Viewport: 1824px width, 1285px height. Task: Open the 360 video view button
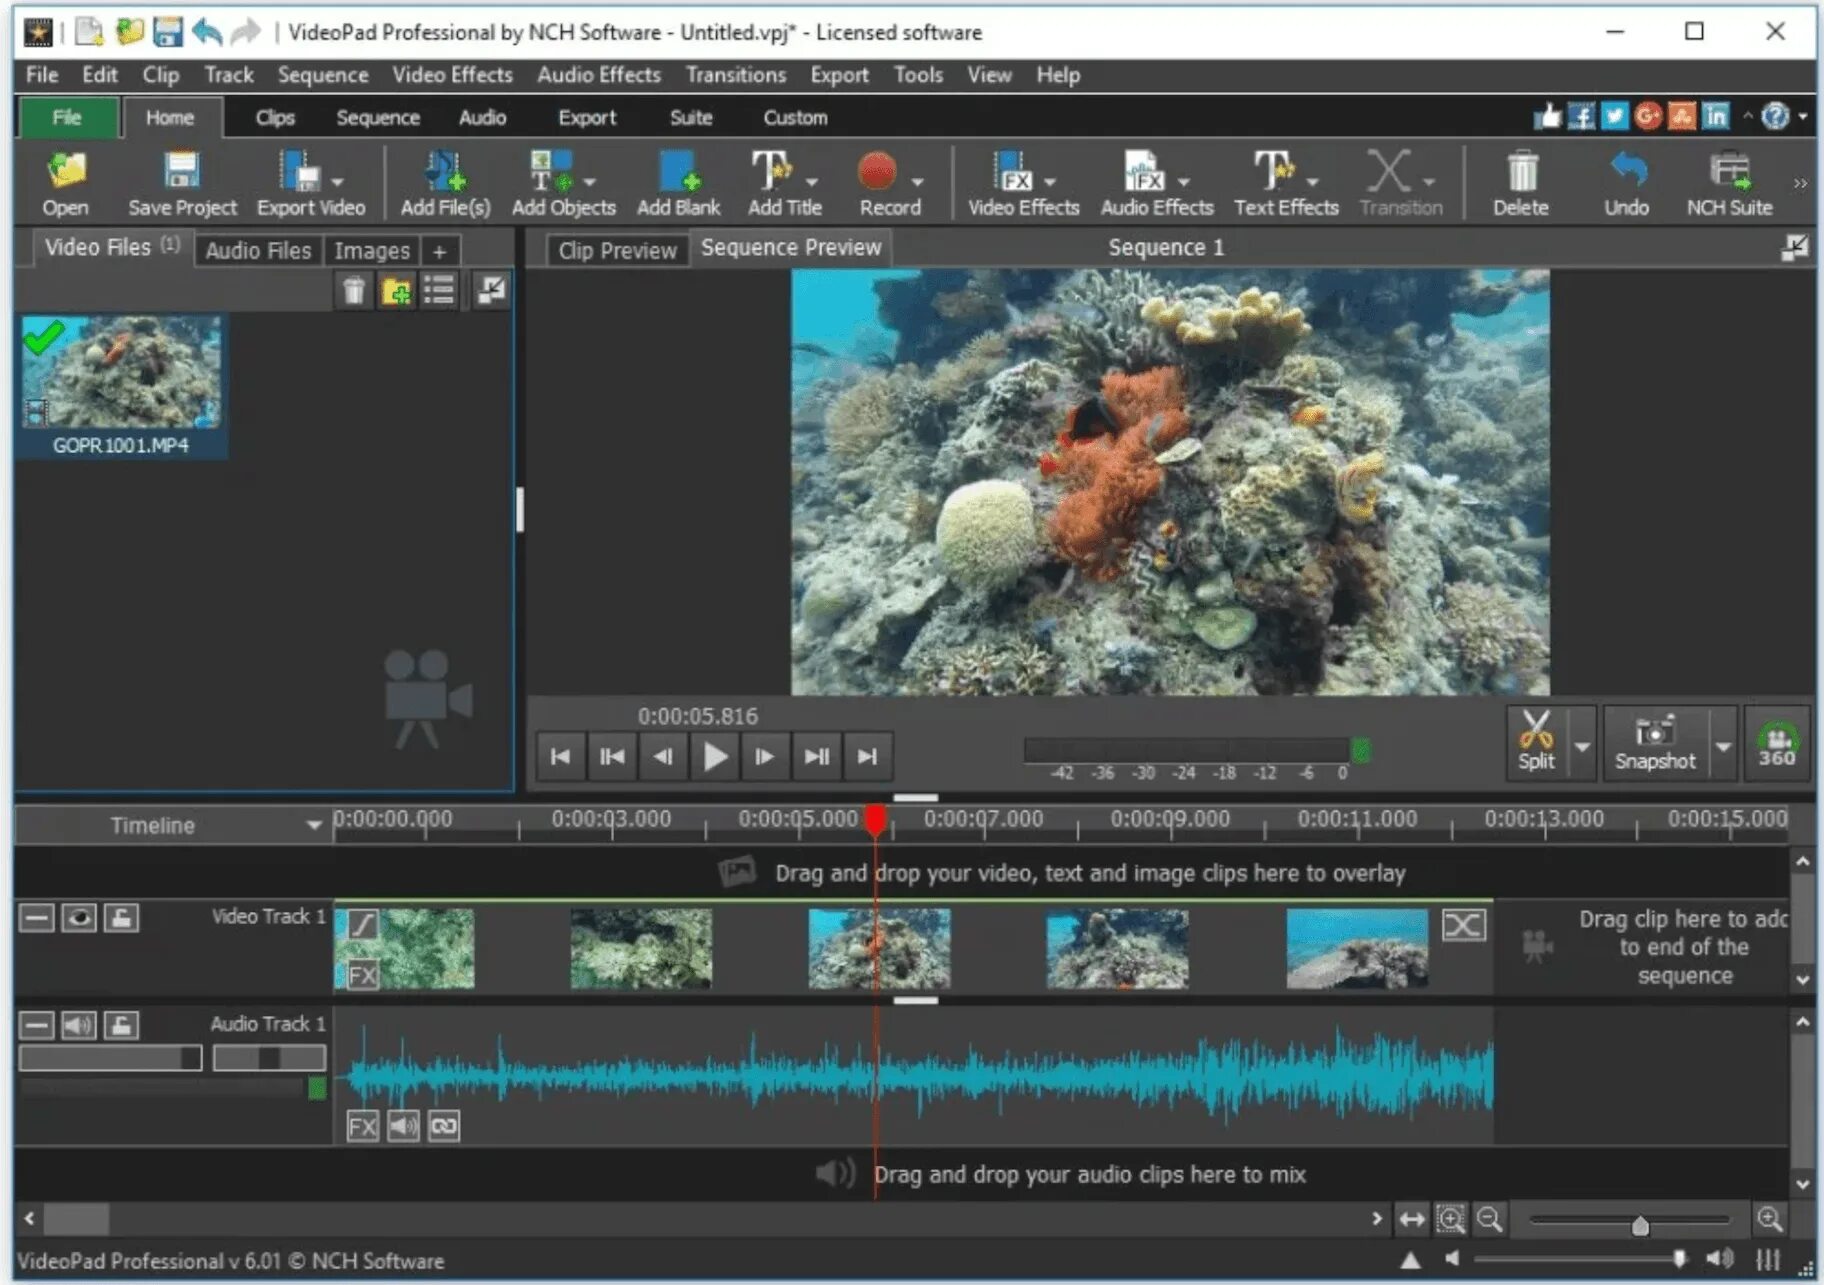(x=1776, y=743)
